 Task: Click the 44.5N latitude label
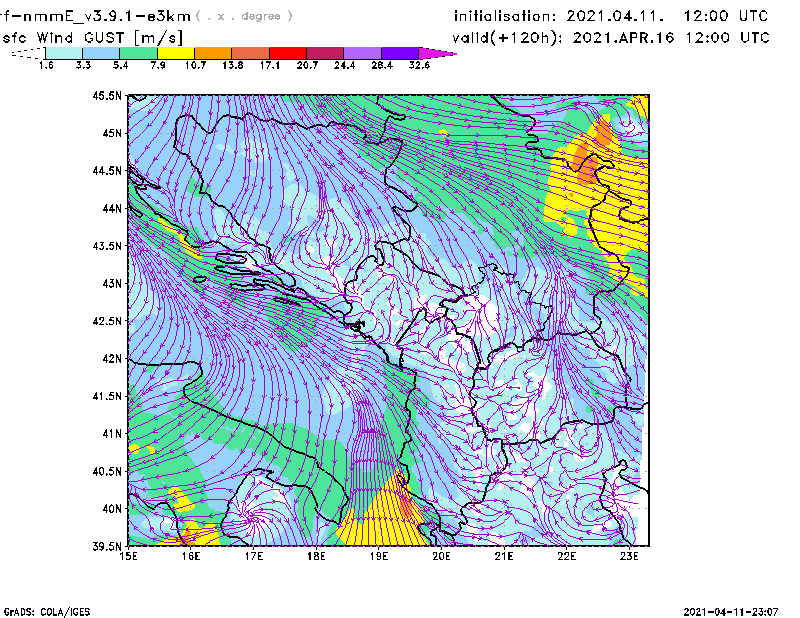[107, 170]
